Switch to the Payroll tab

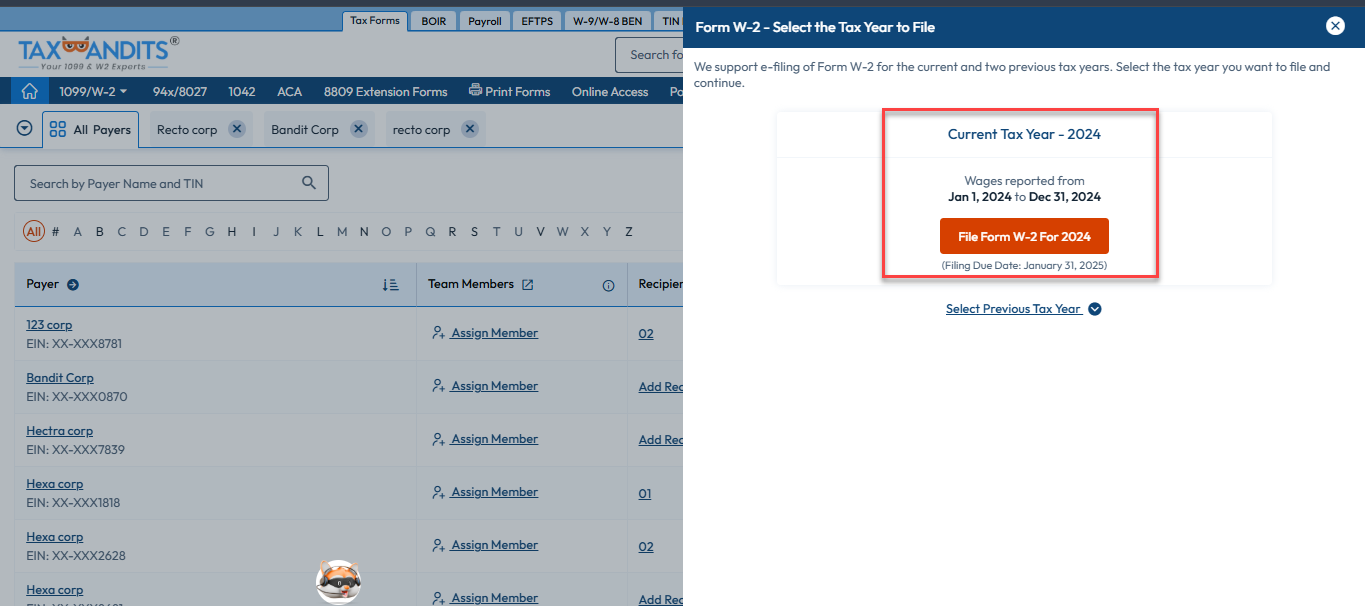486,20
